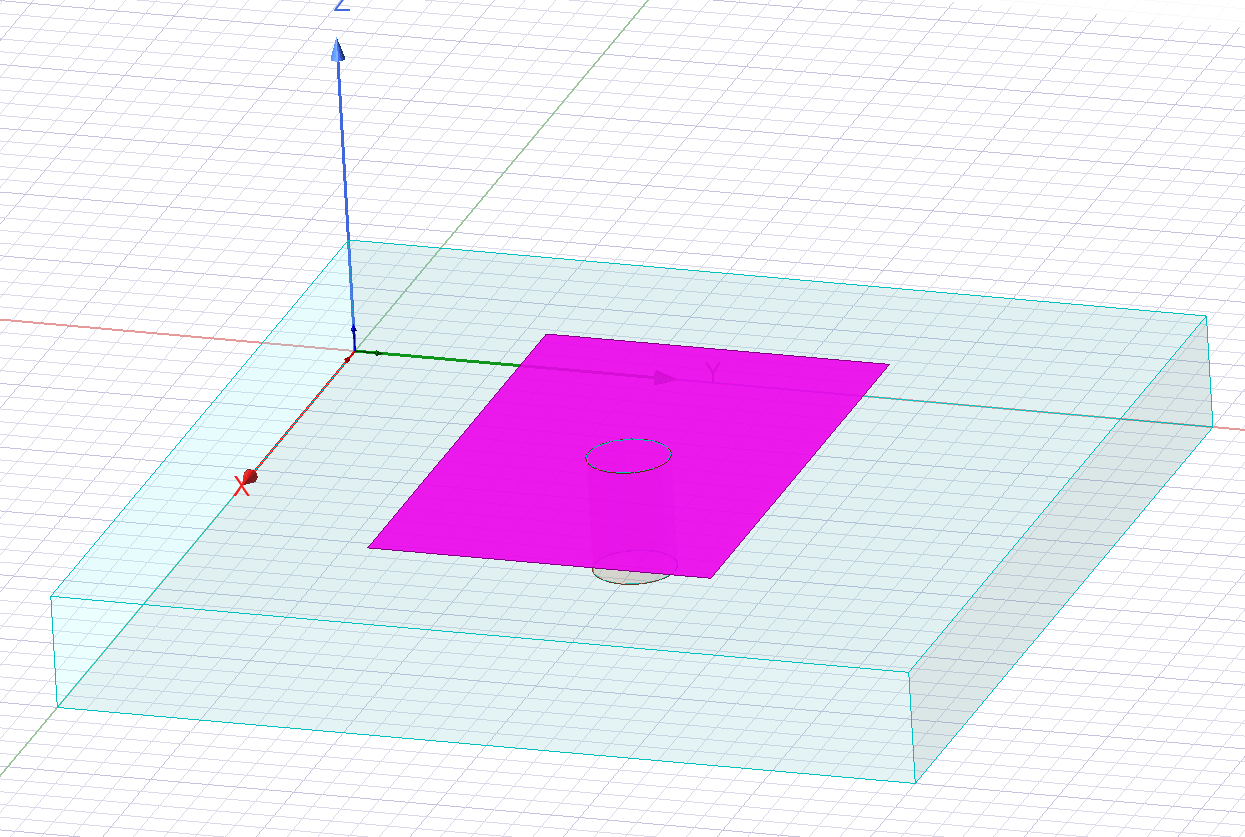Click the blue Z axis arrowhead

(x=338, y=50)
